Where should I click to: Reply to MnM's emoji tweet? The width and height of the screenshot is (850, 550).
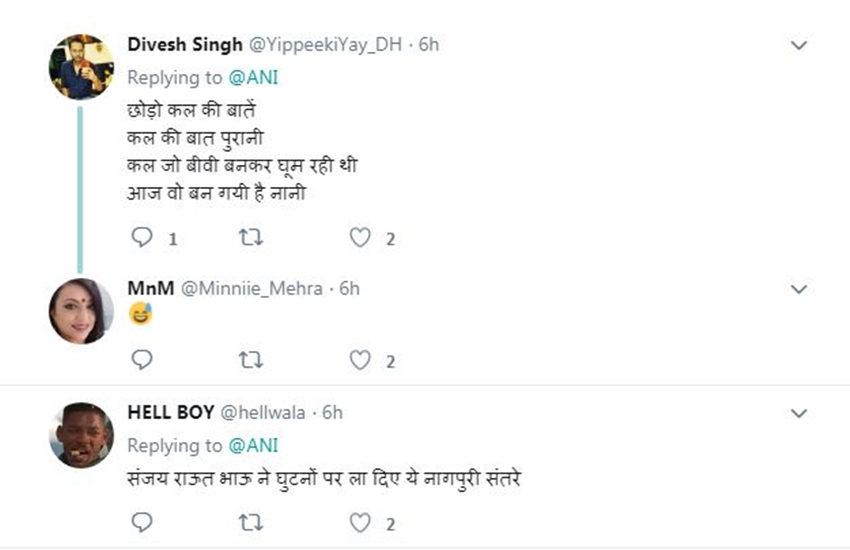point(142,360)
